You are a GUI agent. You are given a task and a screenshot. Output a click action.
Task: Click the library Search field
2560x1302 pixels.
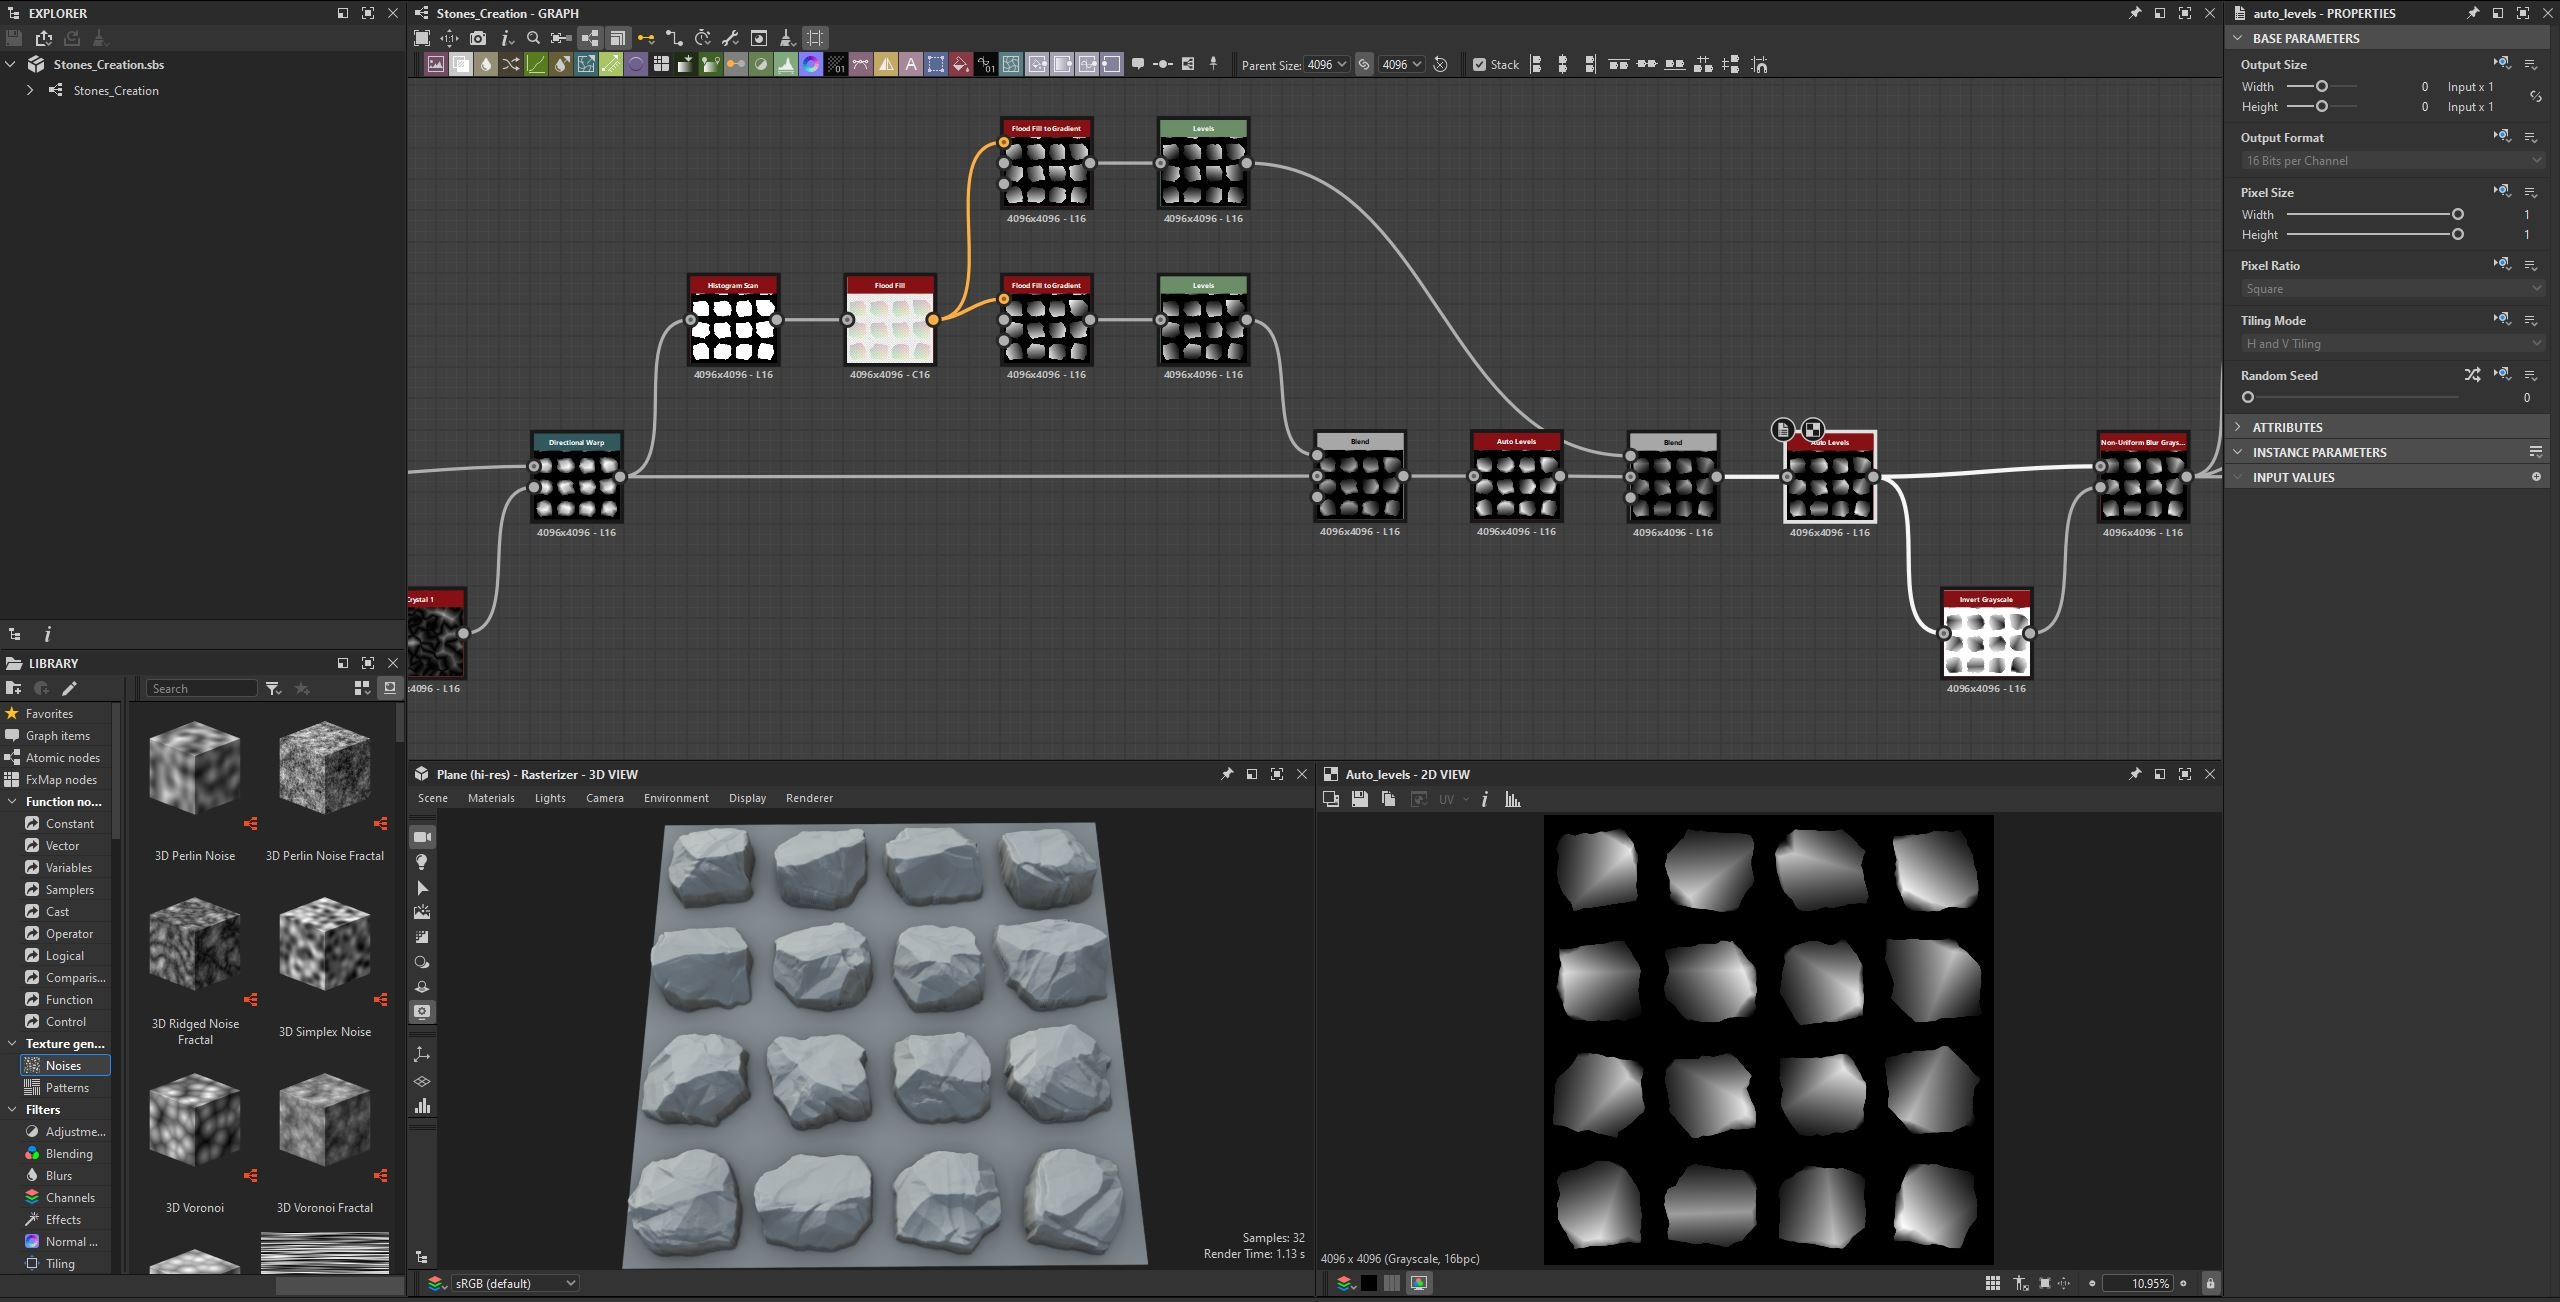pos(202,688)
